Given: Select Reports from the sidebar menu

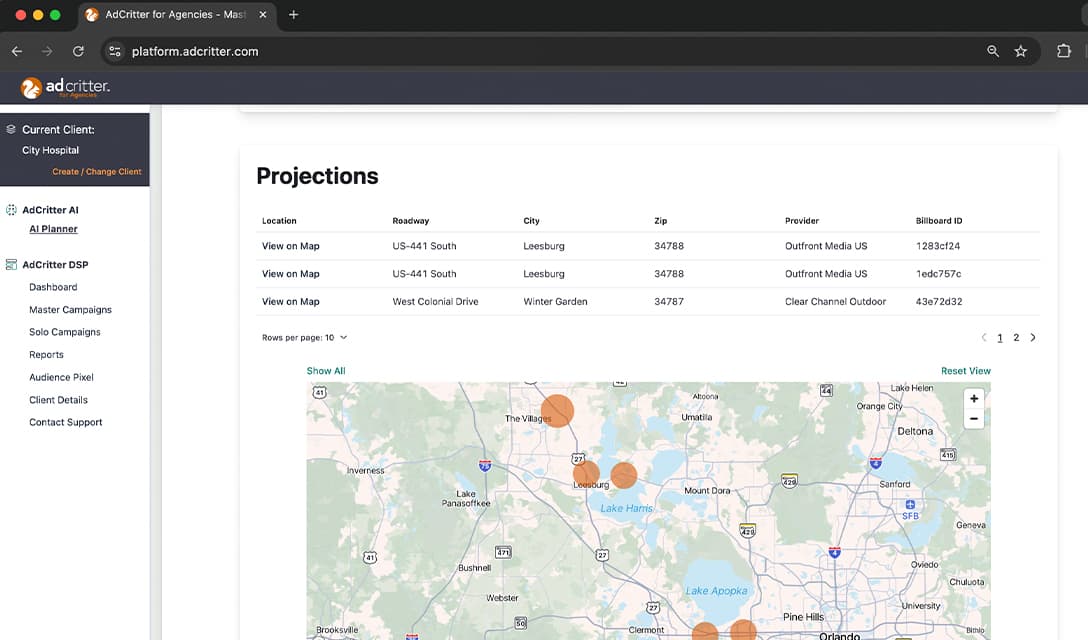Looking at the screenshot, I should [x=46, y=355].
